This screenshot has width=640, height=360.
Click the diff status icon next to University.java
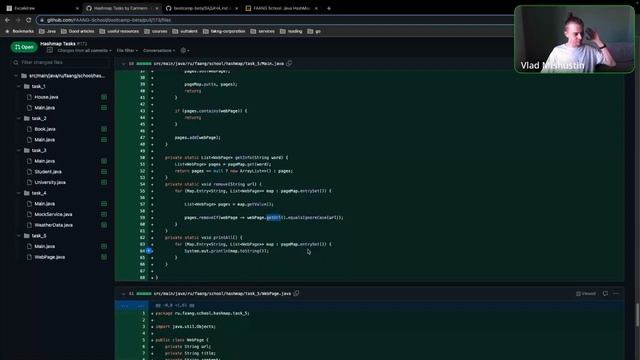click(x=104, y=182)
